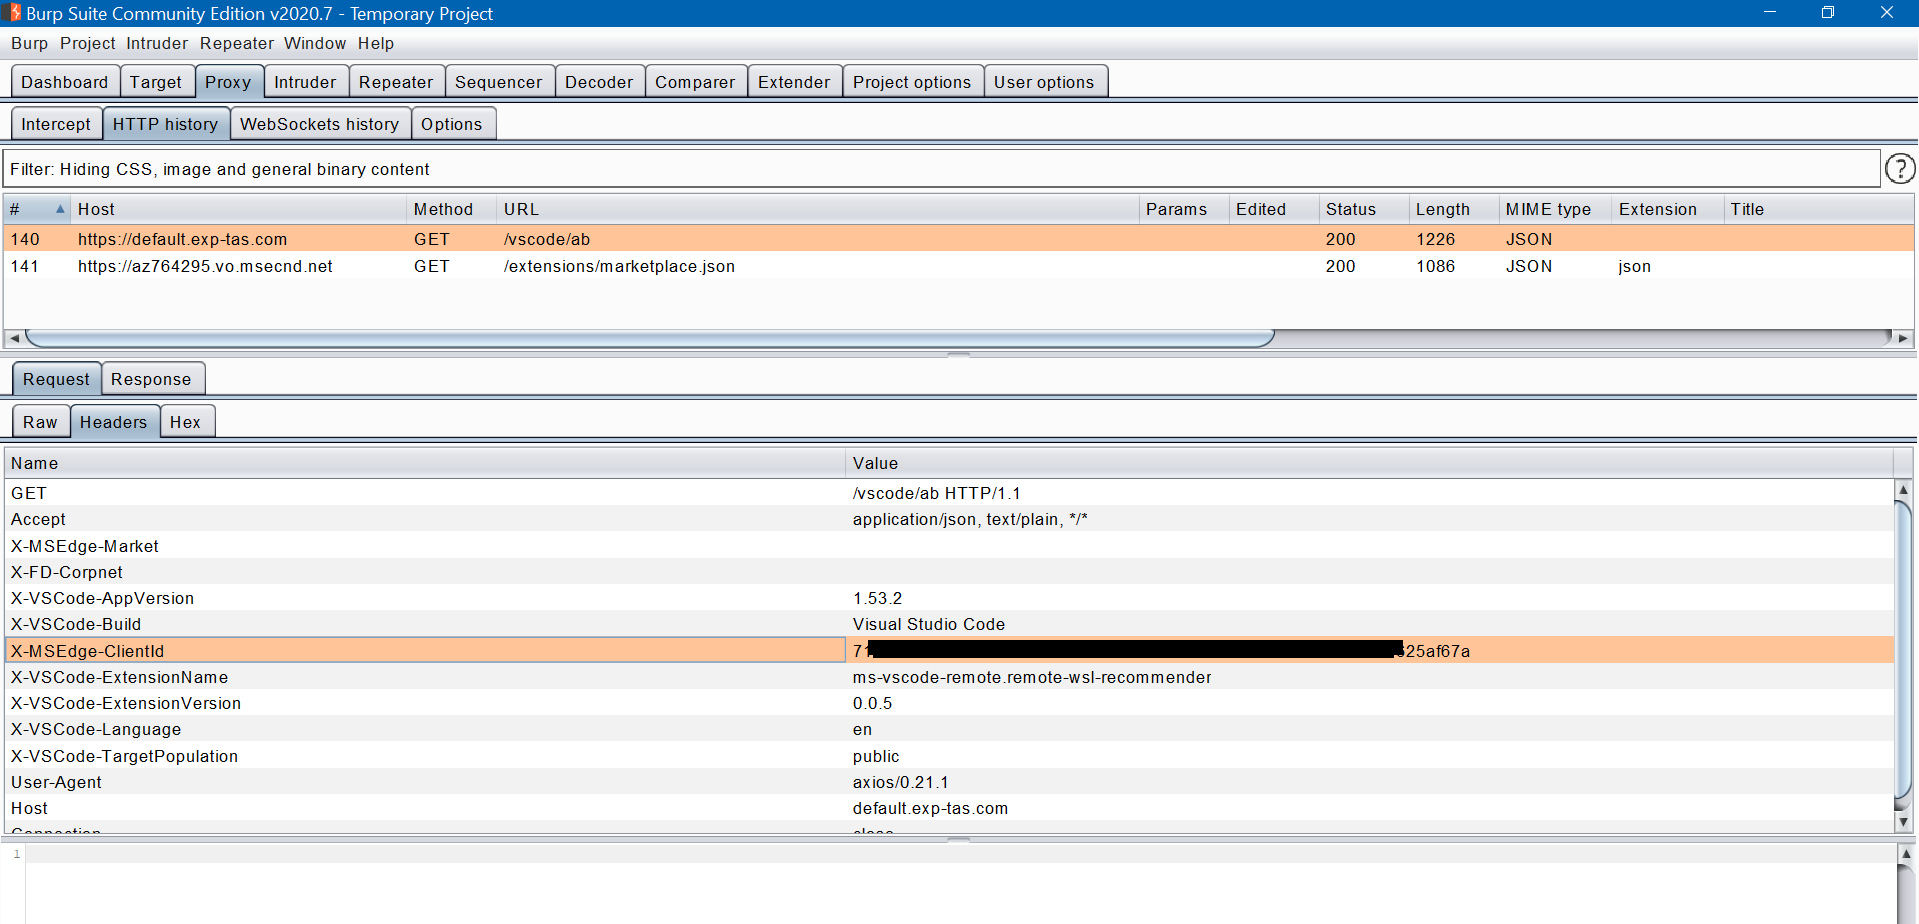Viewport: 1919px width, 924px height.
Task: Switch to the Target tab
Action: [x=156, y=81]
